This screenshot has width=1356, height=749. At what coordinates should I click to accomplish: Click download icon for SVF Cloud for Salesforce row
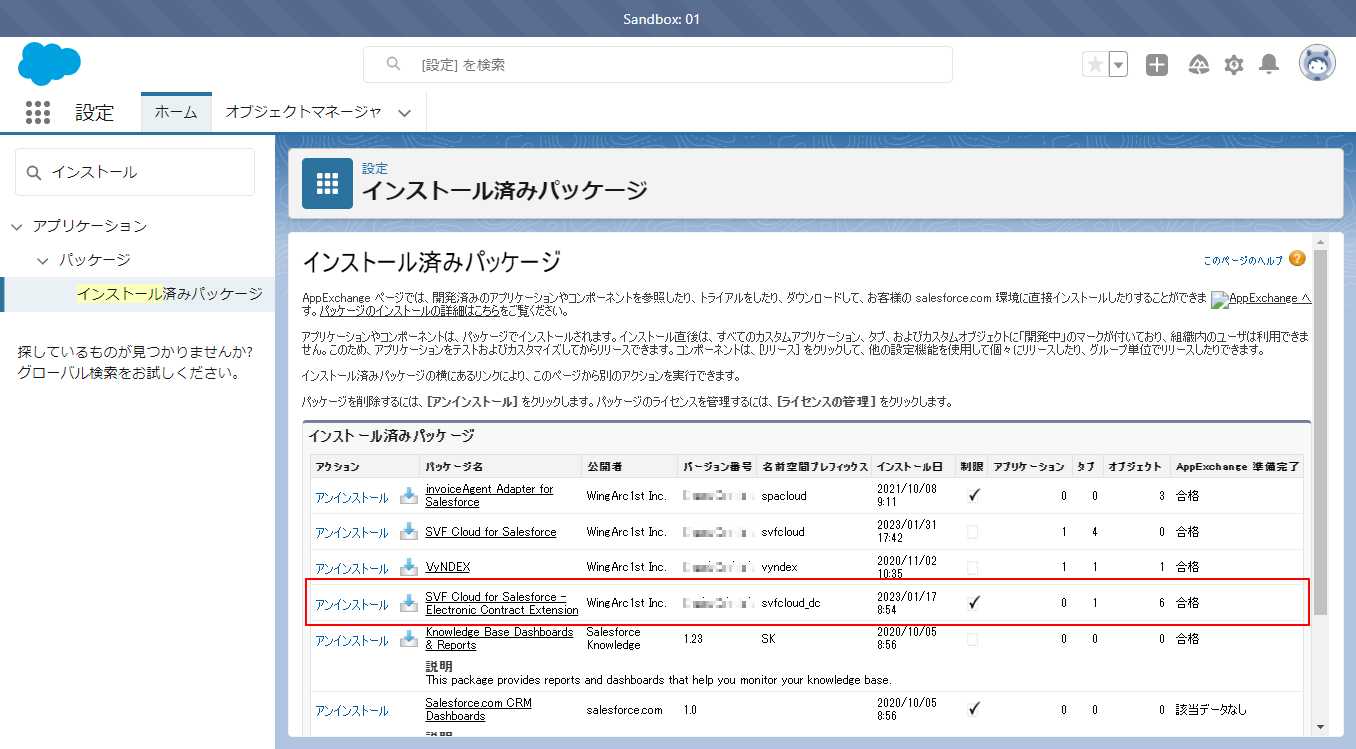pos(409,531)
